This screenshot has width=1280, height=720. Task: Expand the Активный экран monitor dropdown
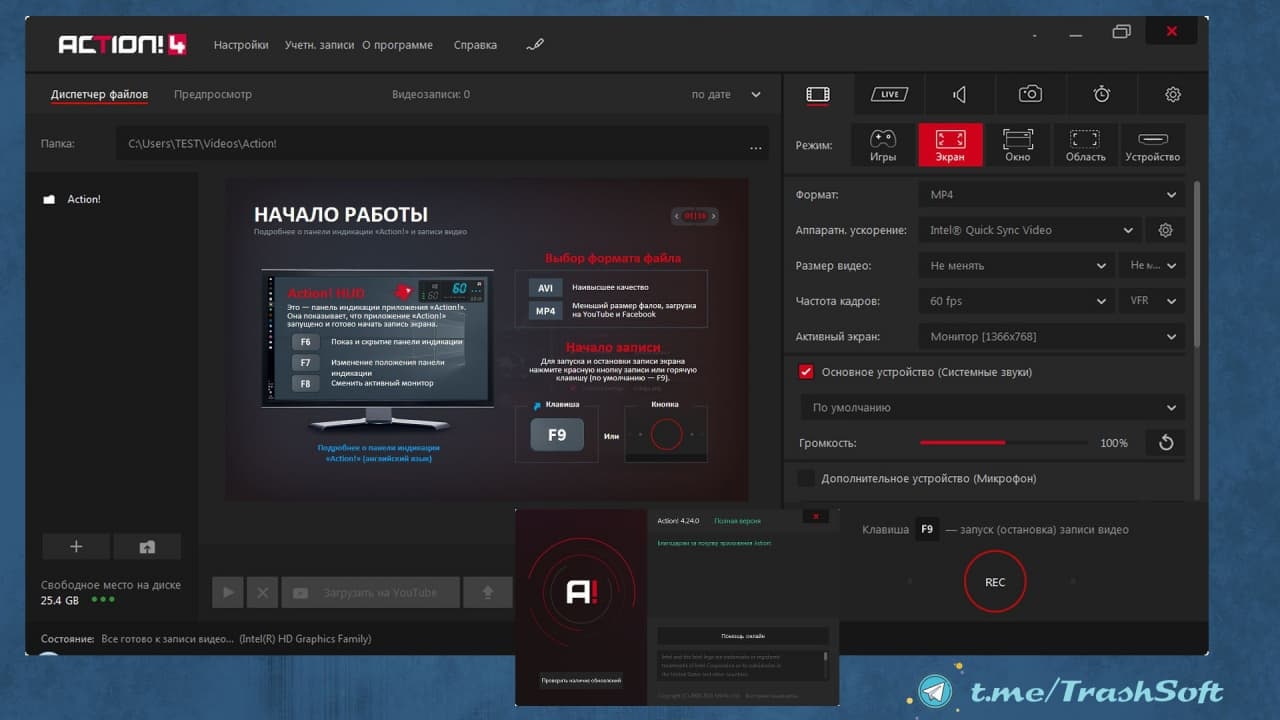click(1052, 337)
